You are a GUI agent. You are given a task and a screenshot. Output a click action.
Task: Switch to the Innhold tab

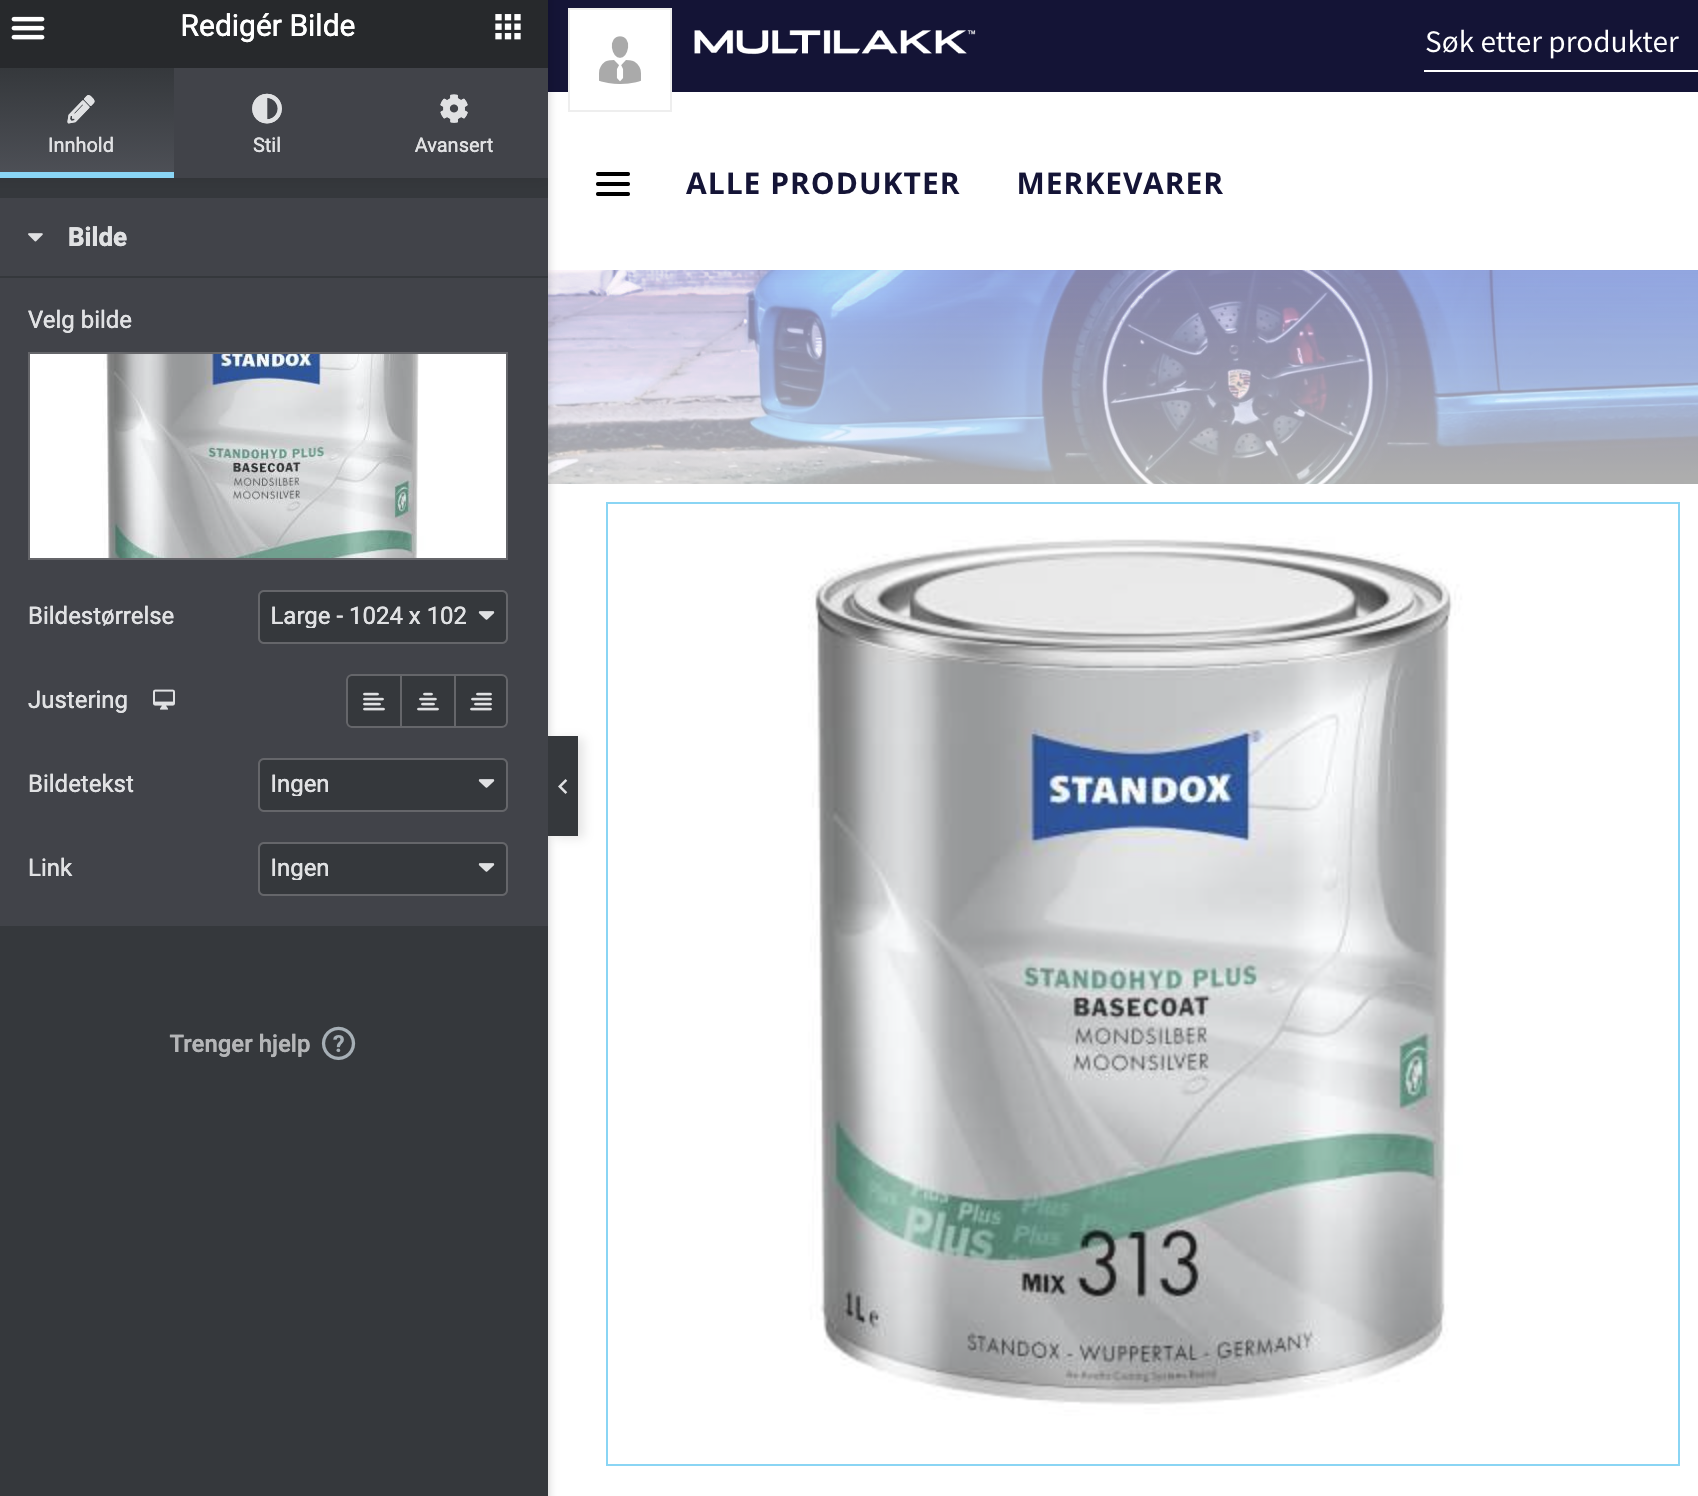(81, 124)
